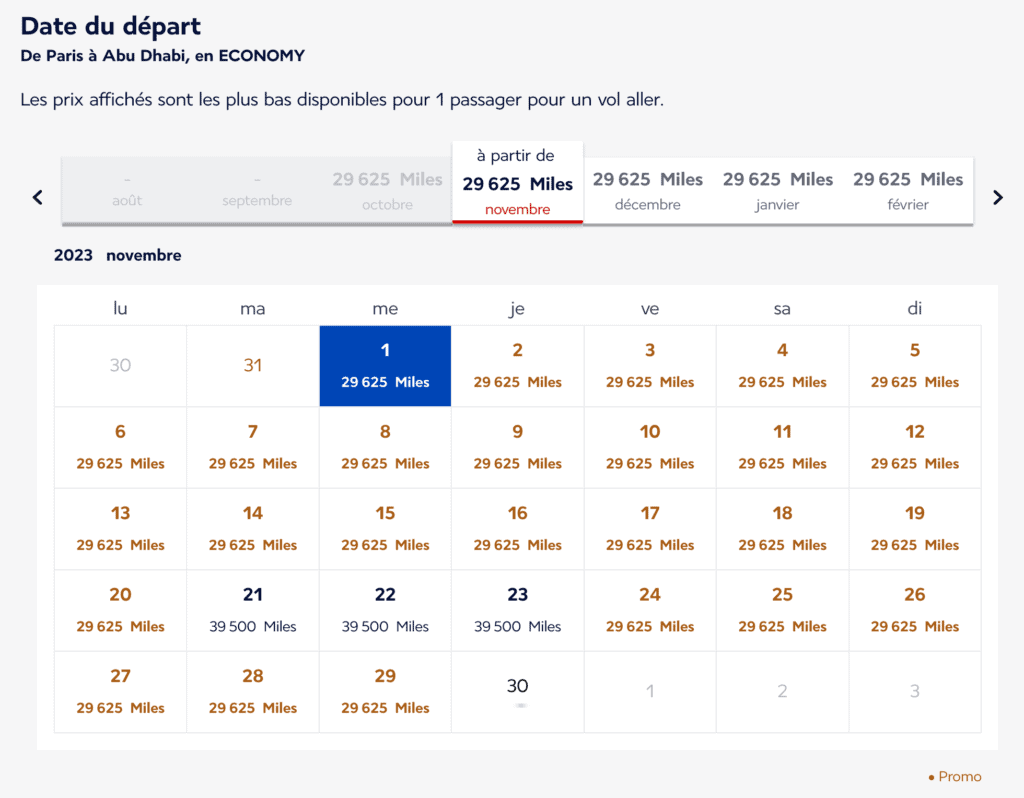The height and width of the screenshot is (798, 1024).
Task: Click November 30 calendar cell
Action: (517, 691)
